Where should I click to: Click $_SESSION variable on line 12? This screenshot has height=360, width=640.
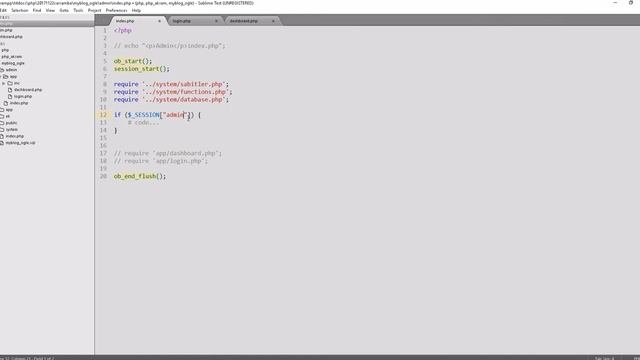tap(143, 115)
